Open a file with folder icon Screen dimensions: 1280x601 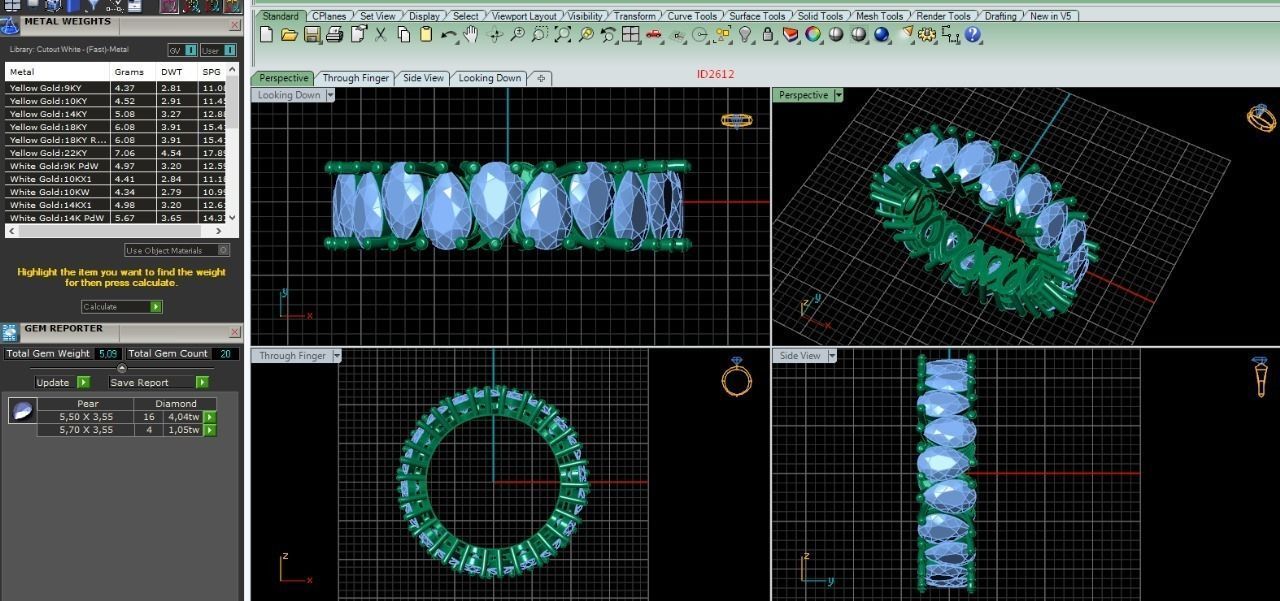[x=289, y=35]
